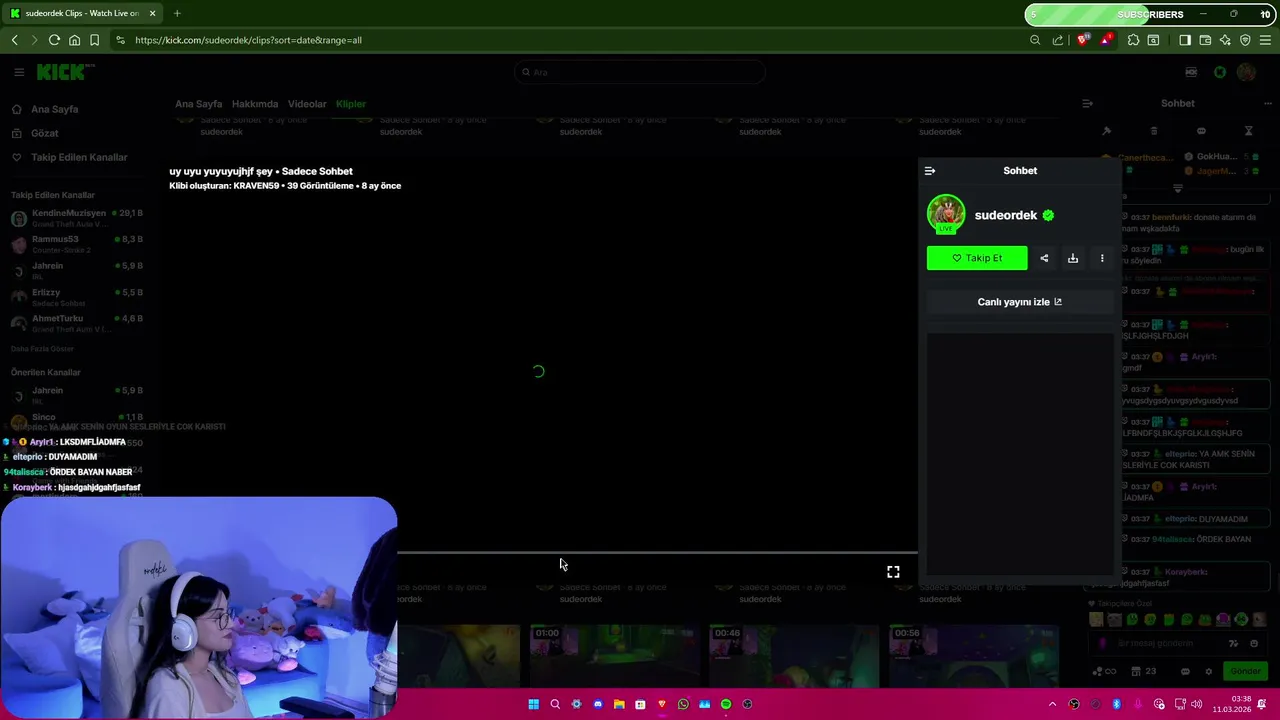Open the clip three-dot options menu
The width and height of the screenshot is (1280, 720).
coord(1102,258)
